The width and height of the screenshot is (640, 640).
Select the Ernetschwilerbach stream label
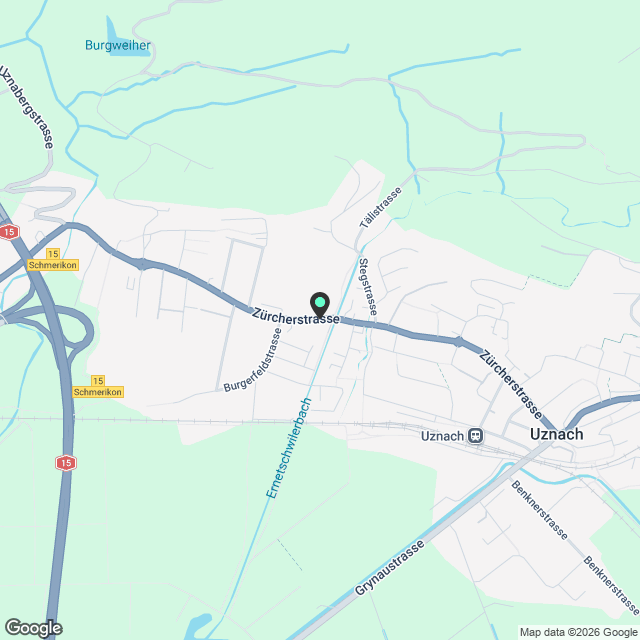289,448
